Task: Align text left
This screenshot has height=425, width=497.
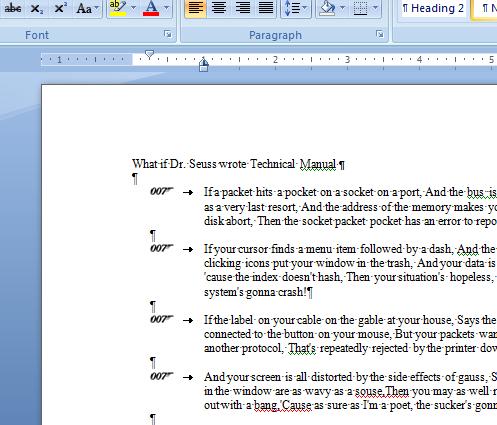Action: (x=195, y=8)
